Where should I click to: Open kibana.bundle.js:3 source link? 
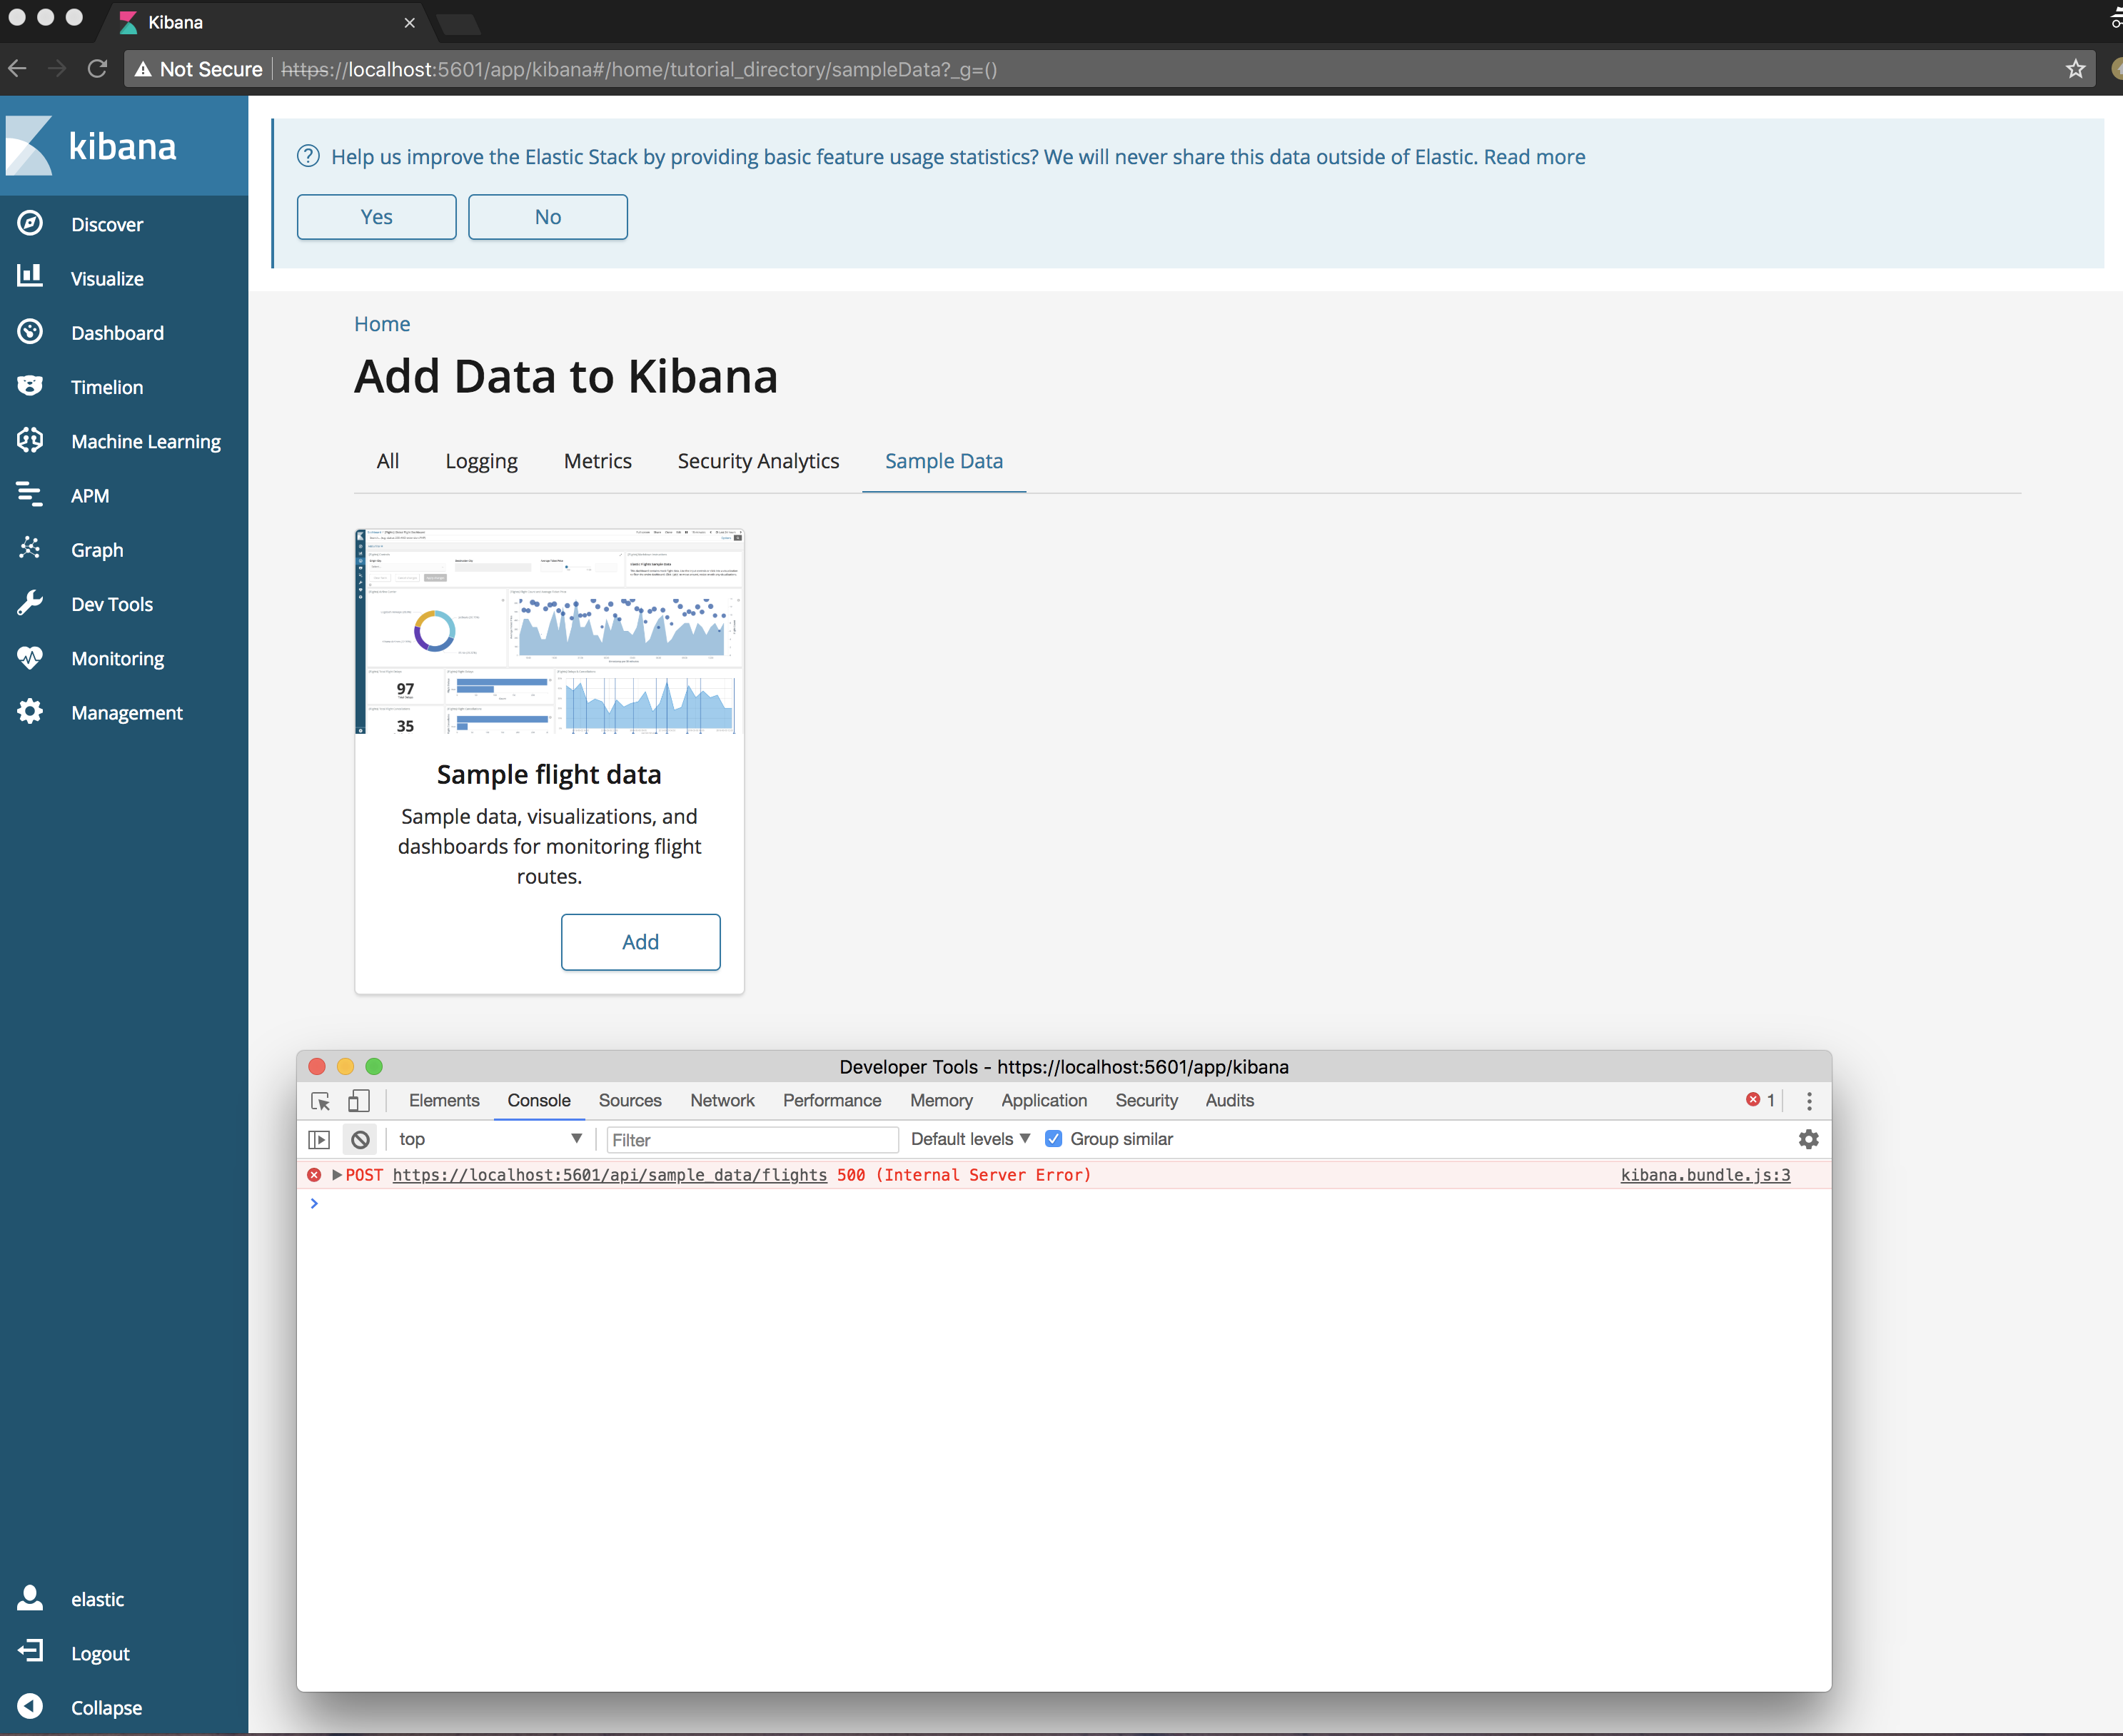click(x=1705, y=1175)
